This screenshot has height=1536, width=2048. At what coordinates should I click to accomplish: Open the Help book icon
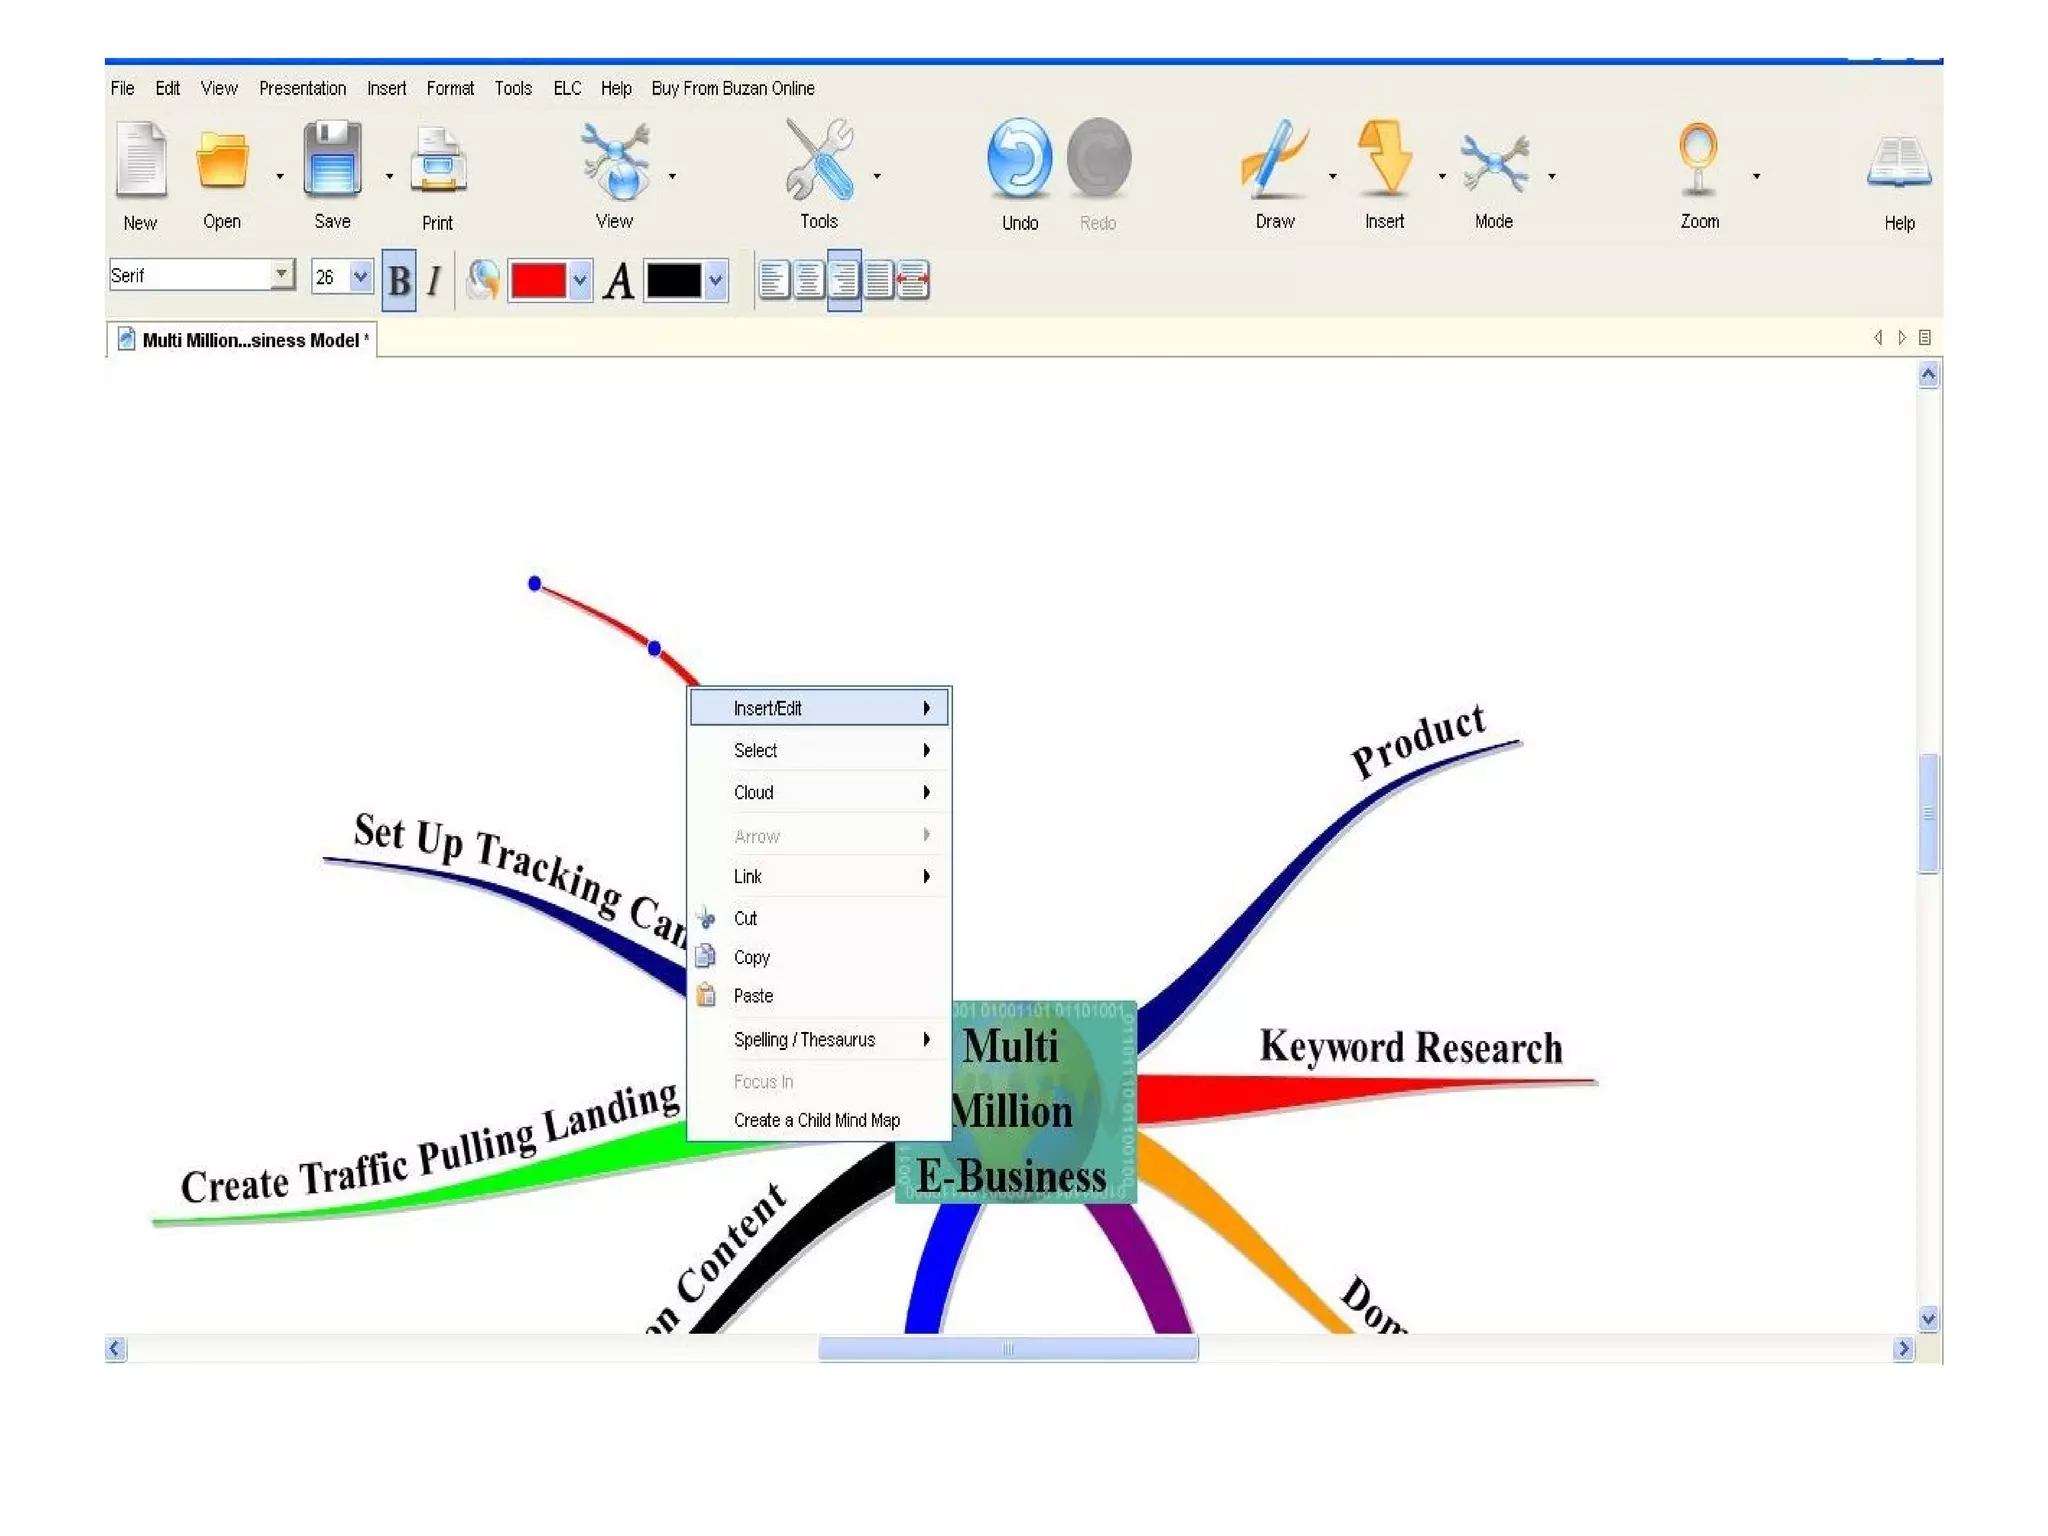pyautogui.click(x=1898, y=163)
